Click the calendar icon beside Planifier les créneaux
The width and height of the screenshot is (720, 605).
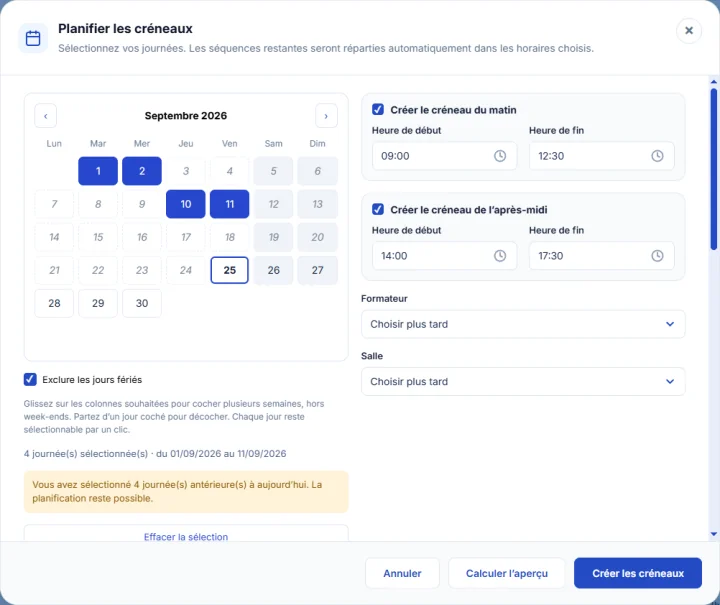[33, 38]
